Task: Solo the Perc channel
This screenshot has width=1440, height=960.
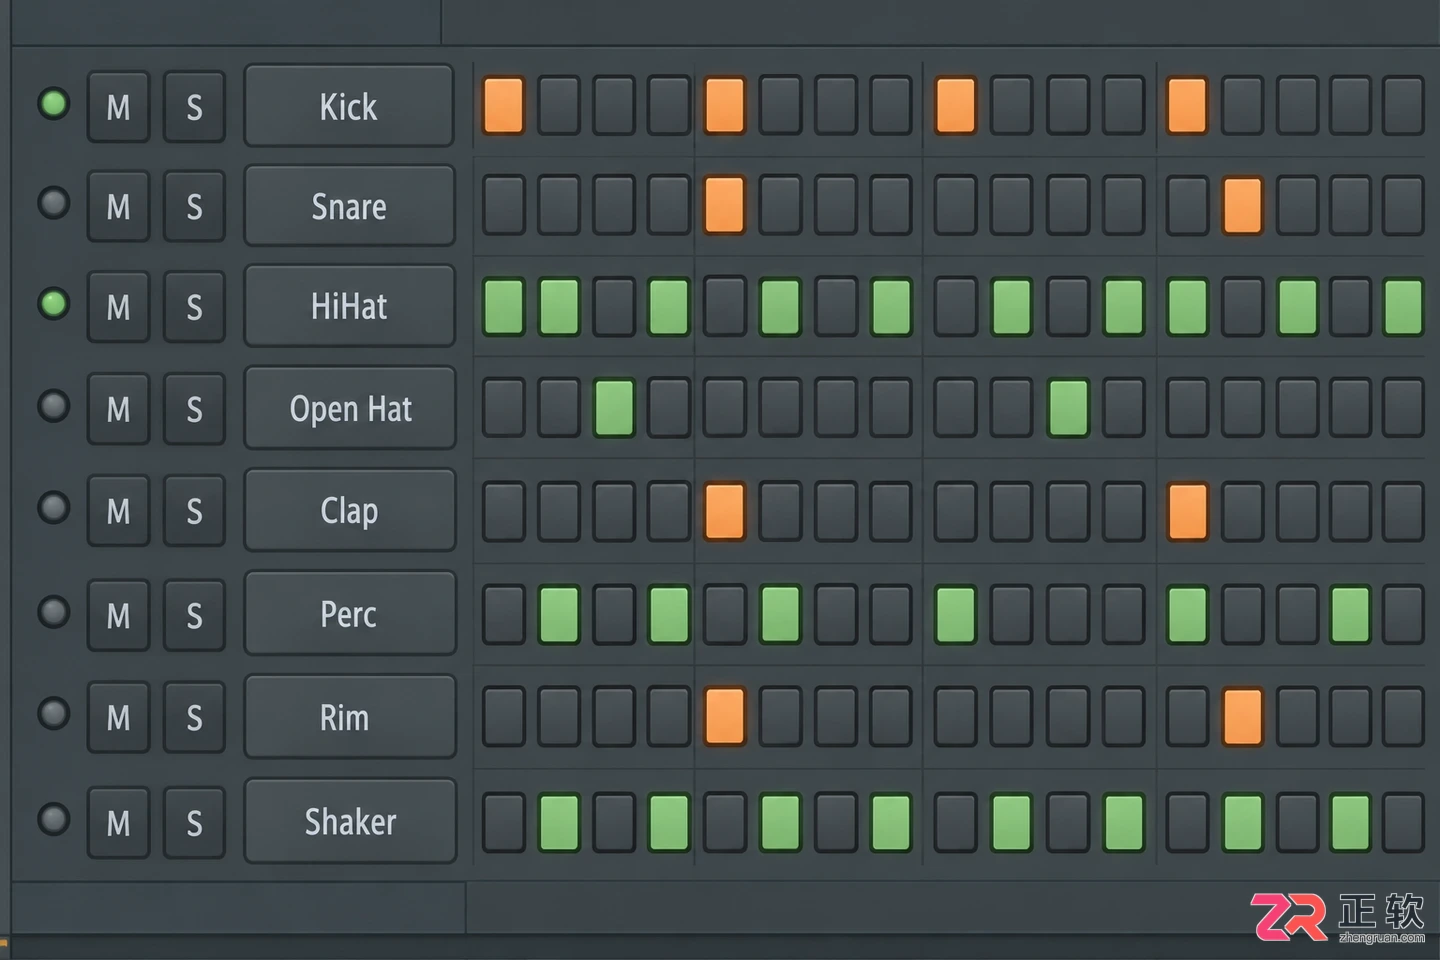Action: coord(194,615)
